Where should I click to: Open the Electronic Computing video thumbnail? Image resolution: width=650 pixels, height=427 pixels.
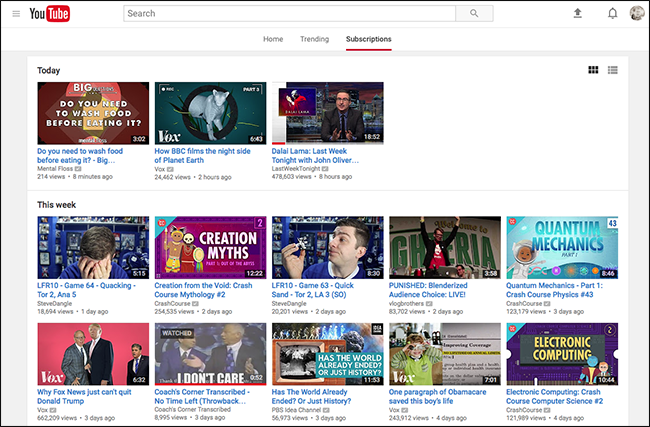[x=562, y=354]
